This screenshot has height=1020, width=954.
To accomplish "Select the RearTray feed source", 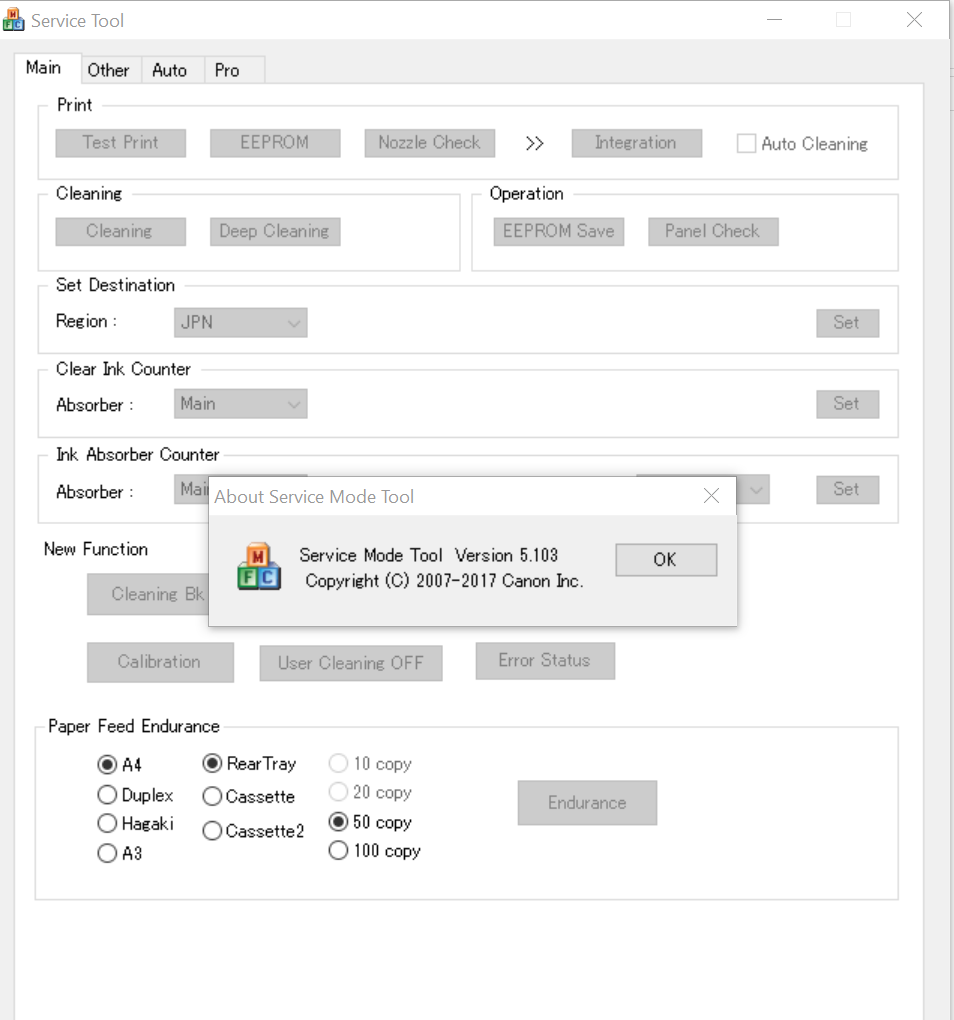I will pos(212,763).
